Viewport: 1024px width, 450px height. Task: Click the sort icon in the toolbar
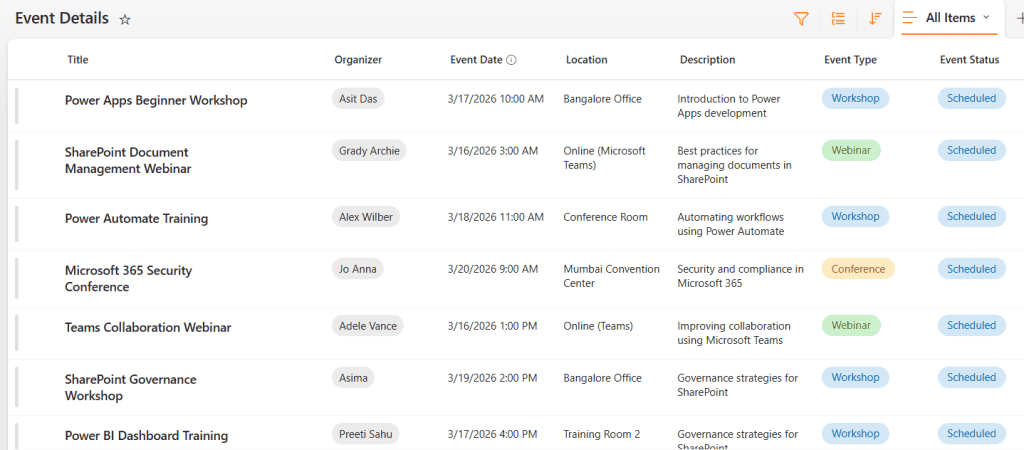point(875,19)
